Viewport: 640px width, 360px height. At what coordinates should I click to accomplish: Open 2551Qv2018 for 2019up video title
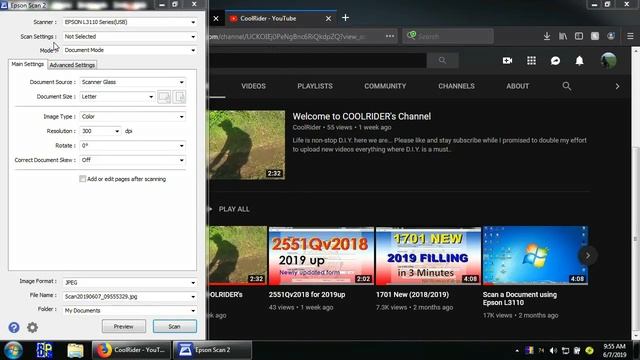(x=307, y=295)
